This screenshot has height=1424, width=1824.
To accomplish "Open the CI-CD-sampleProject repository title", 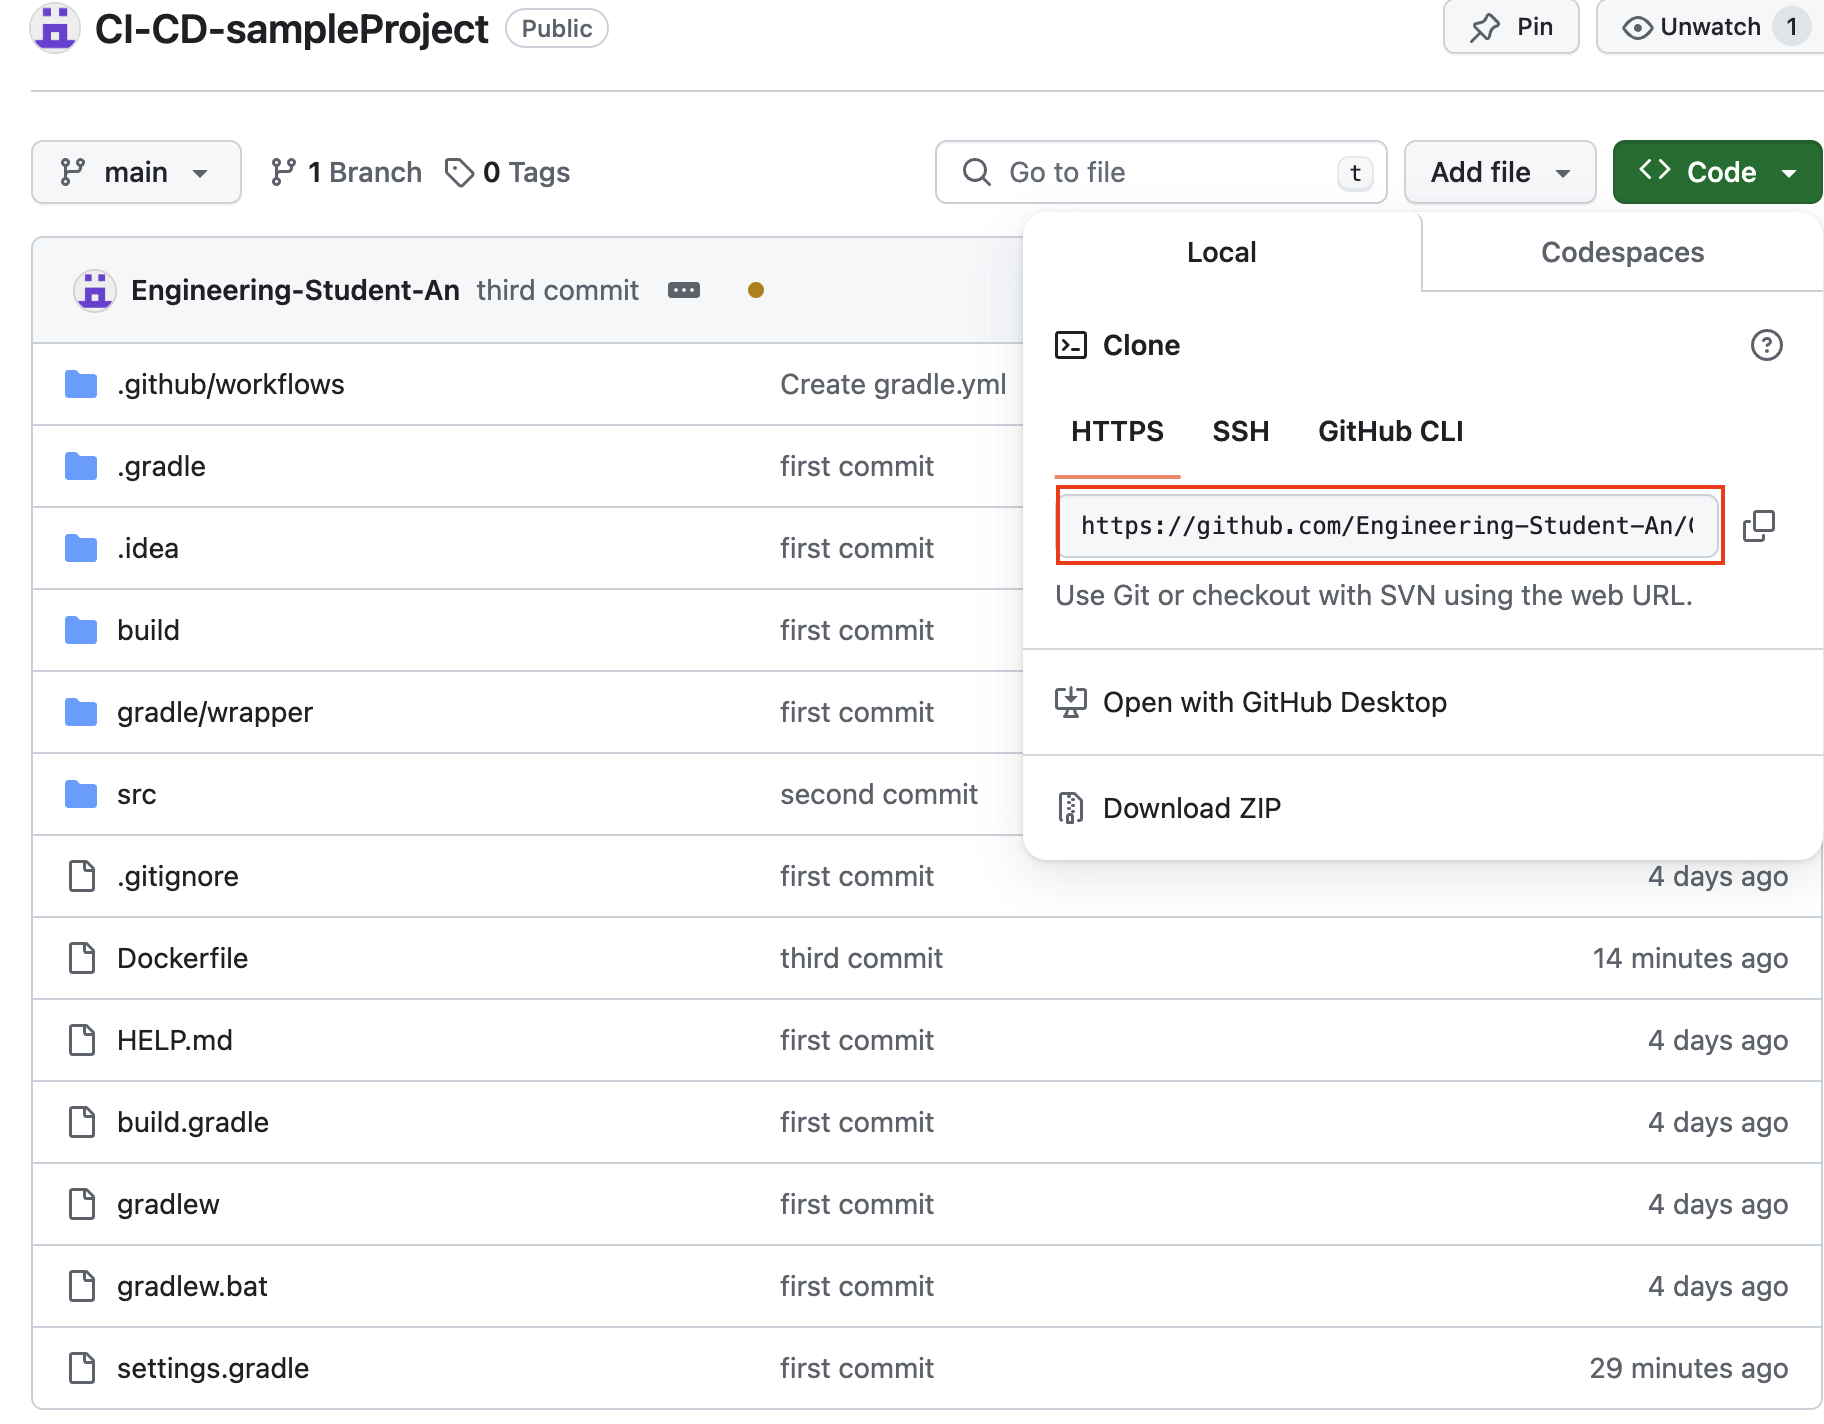I will [x=292, y=28].
